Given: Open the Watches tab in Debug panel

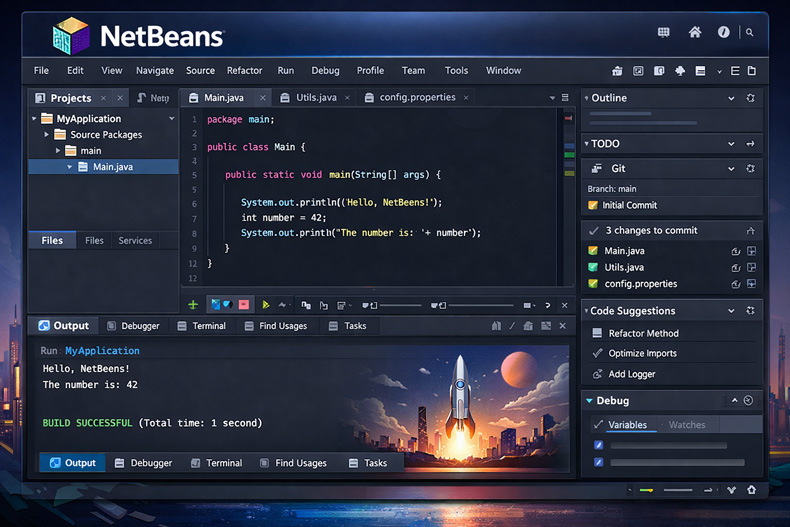Looking at the screenshot, I should [x=687, y=425].
